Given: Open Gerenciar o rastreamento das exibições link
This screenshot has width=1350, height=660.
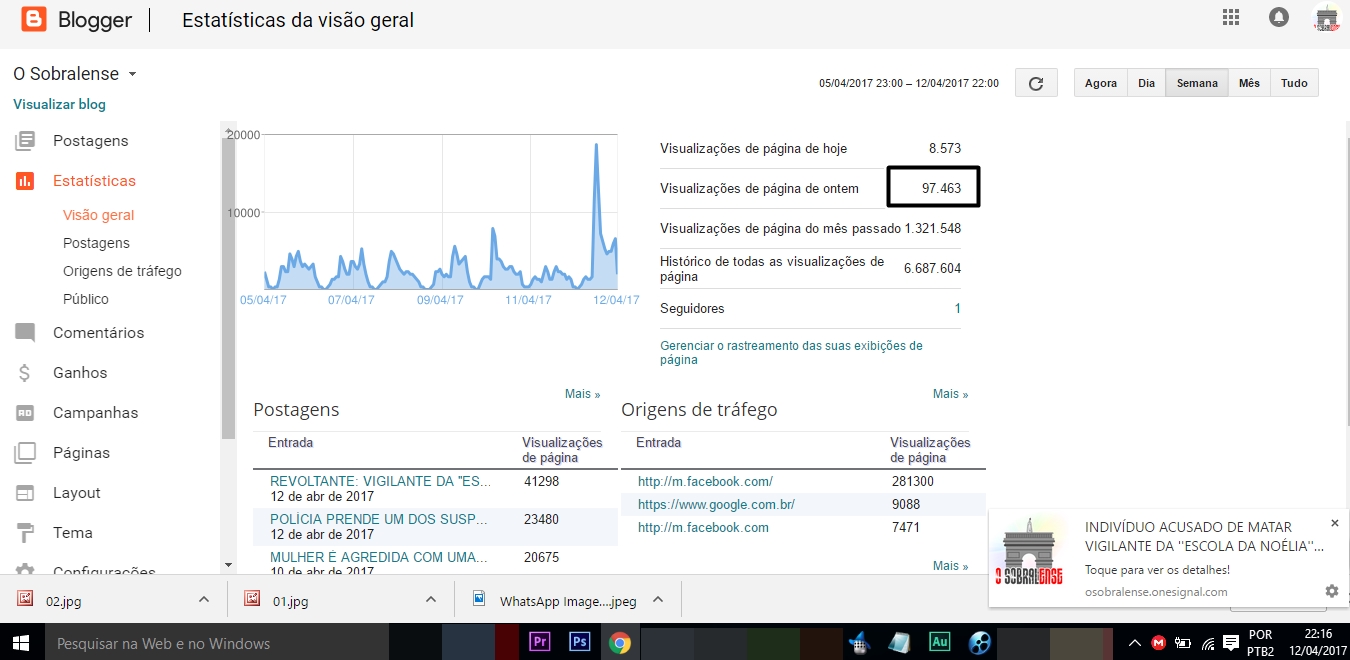Looking at the screenshot, I should (791, 352).
